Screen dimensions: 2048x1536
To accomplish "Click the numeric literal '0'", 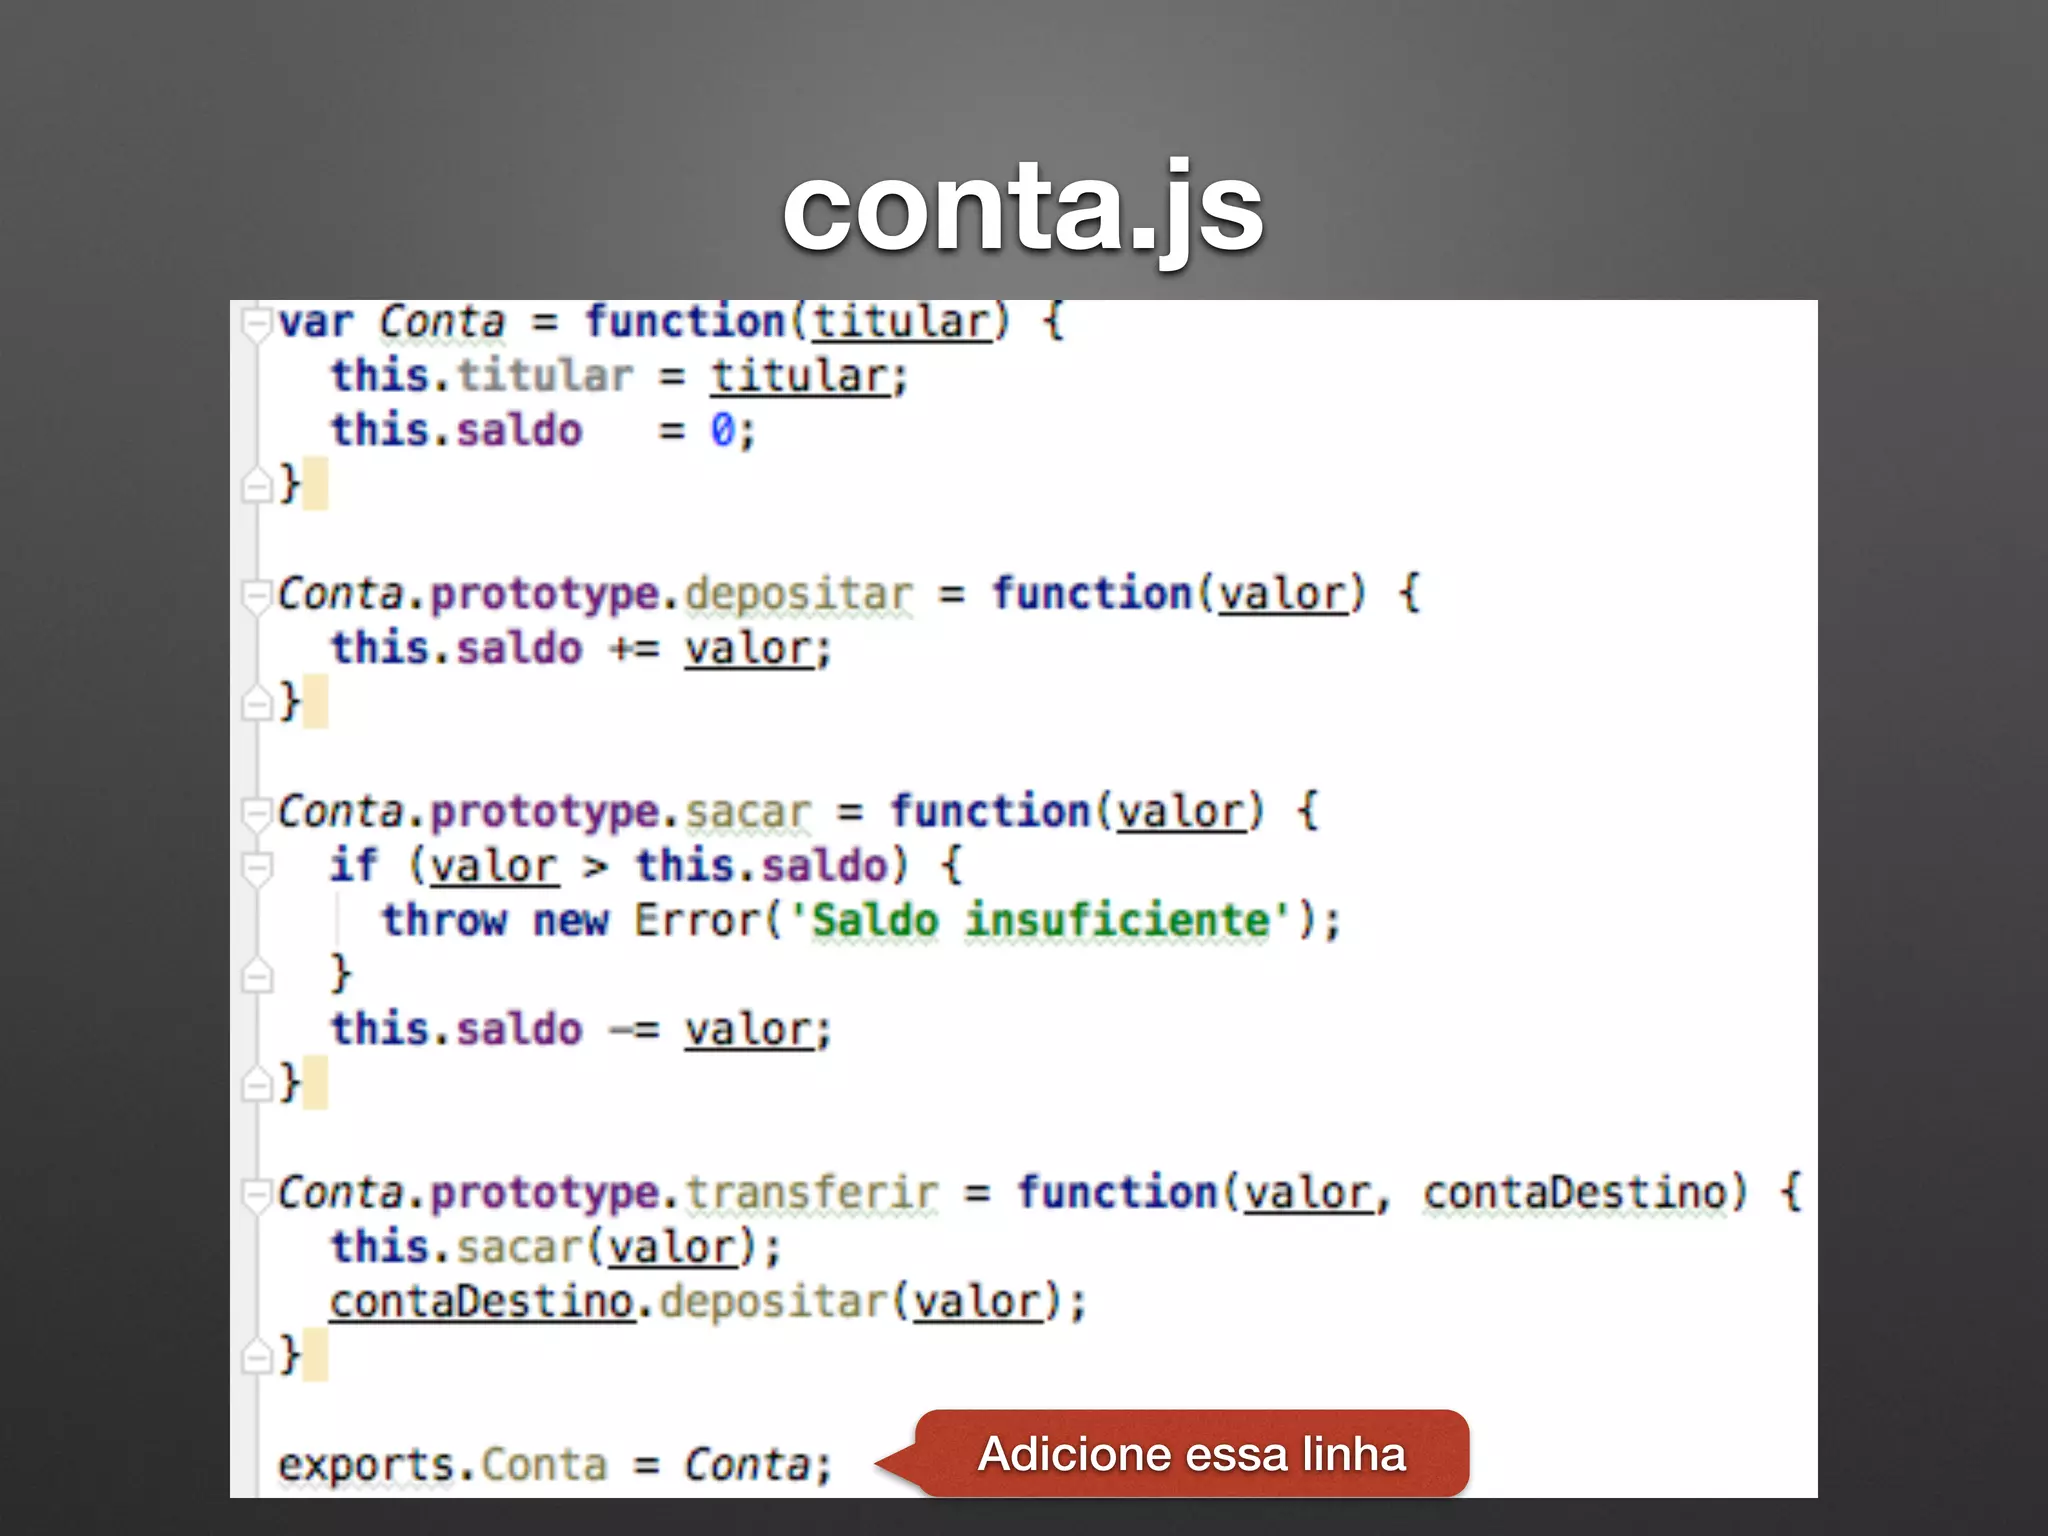I will coord(723,431).
